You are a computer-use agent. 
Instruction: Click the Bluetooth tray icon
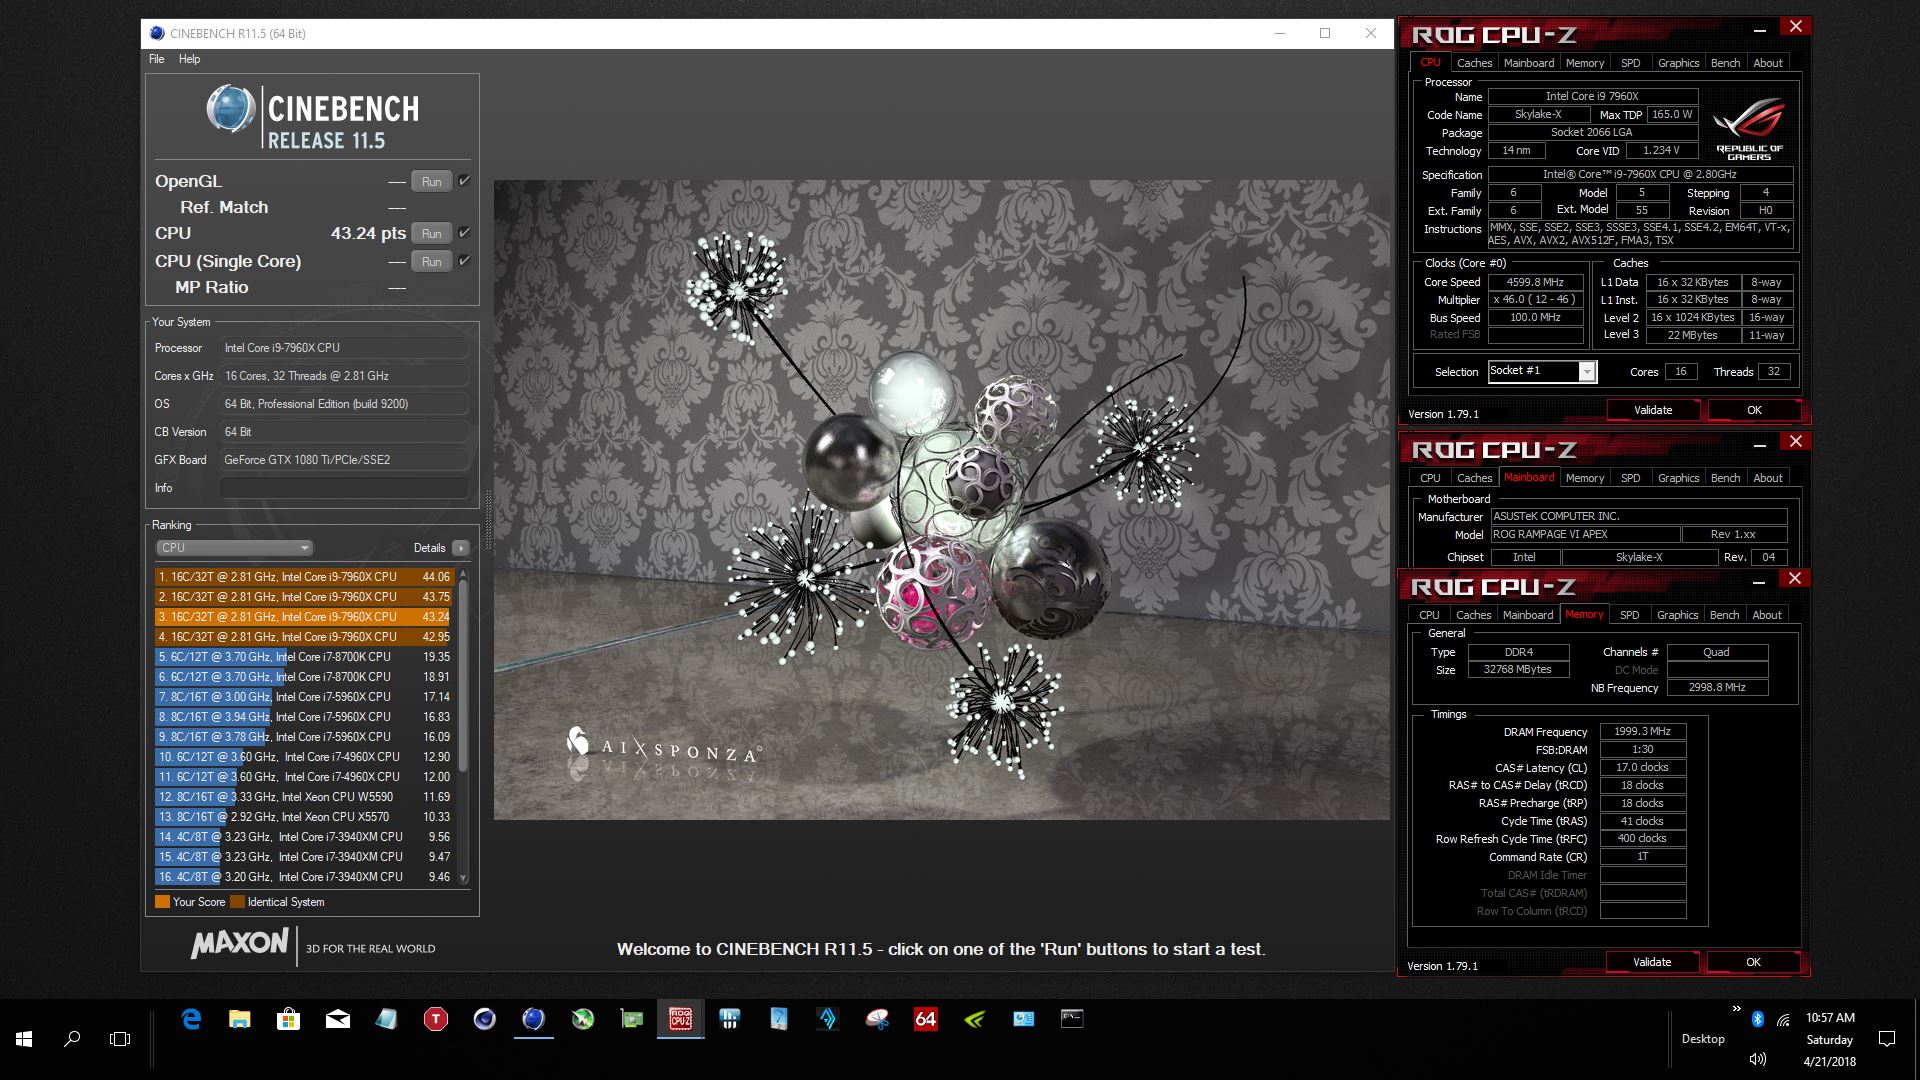(x=1757, y=1019)
